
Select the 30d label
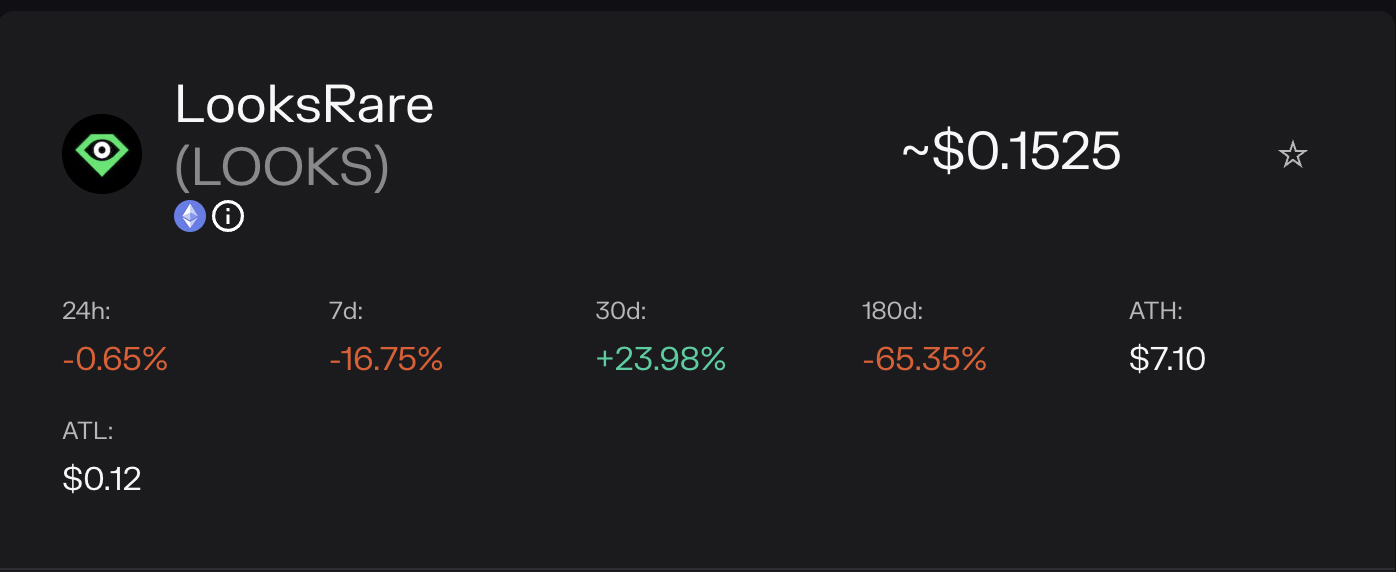621,312
